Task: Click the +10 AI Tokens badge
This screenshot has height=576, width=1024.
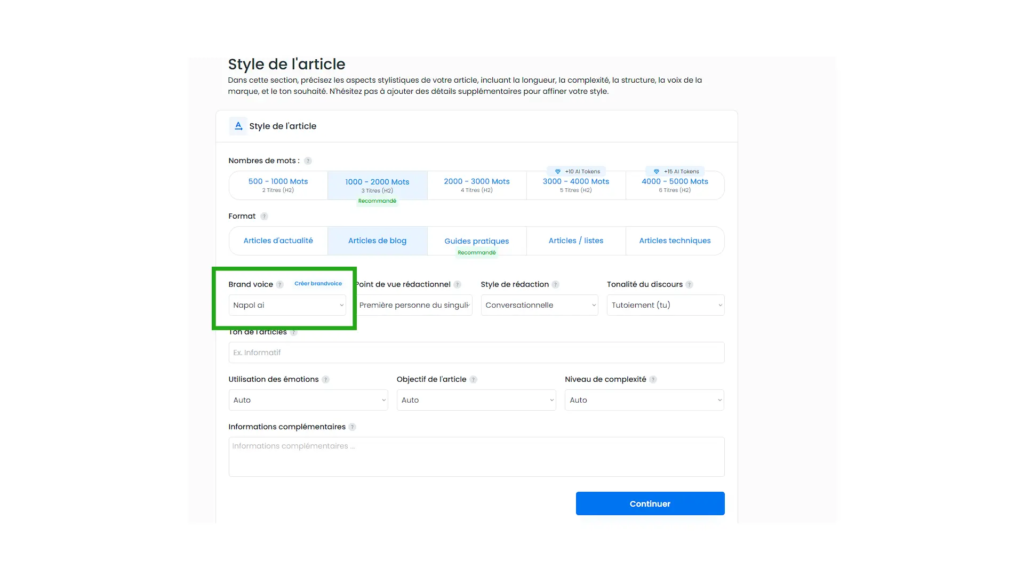Action: [576, 171]
